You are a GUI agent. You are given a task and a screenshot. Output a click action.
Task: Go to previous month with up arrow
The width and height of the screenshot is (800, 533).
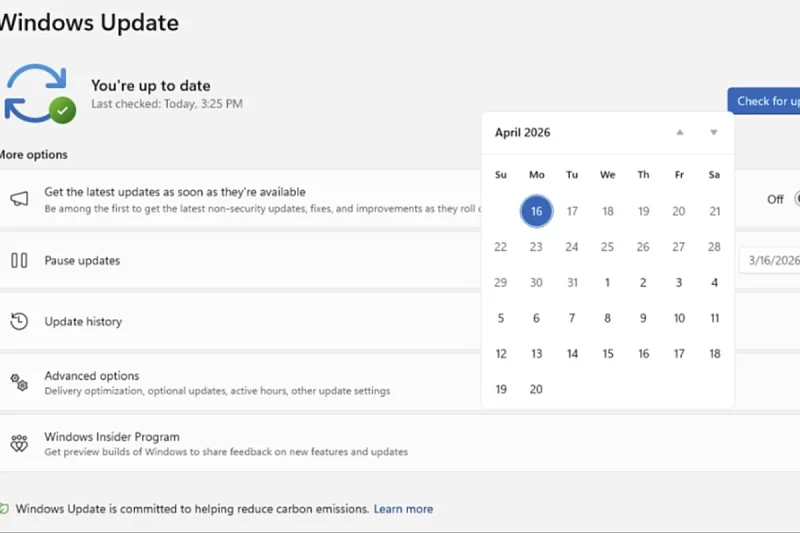[x=680, y=132]
